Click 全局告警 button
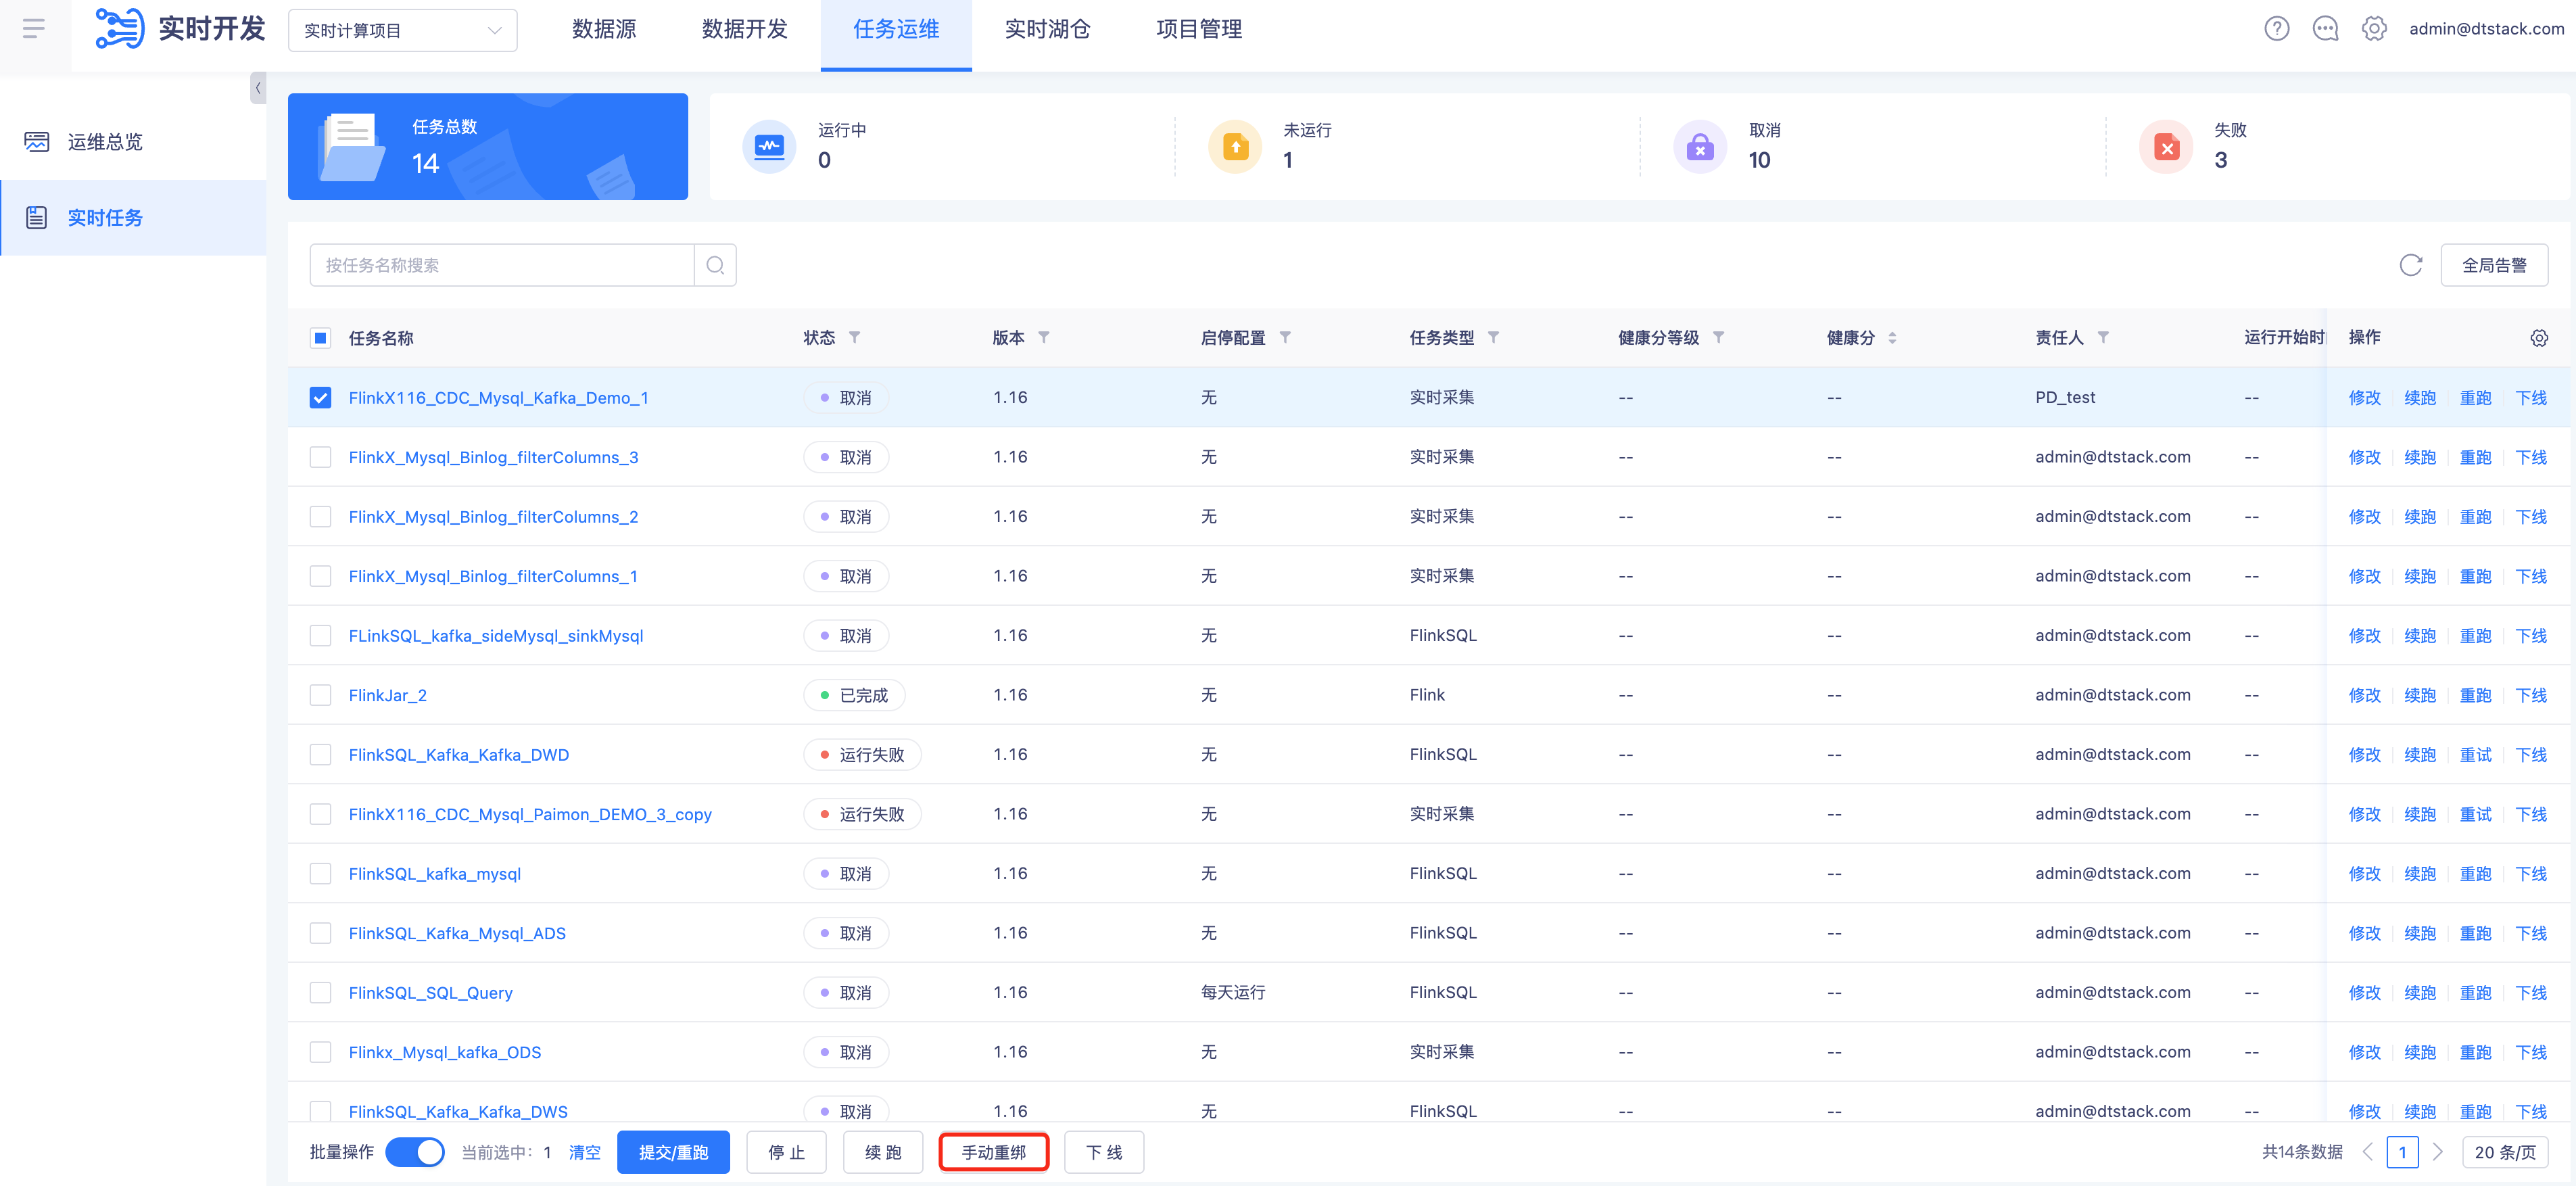Viewport: 2576px width, 1186px height. click(x=2494, y=265)
